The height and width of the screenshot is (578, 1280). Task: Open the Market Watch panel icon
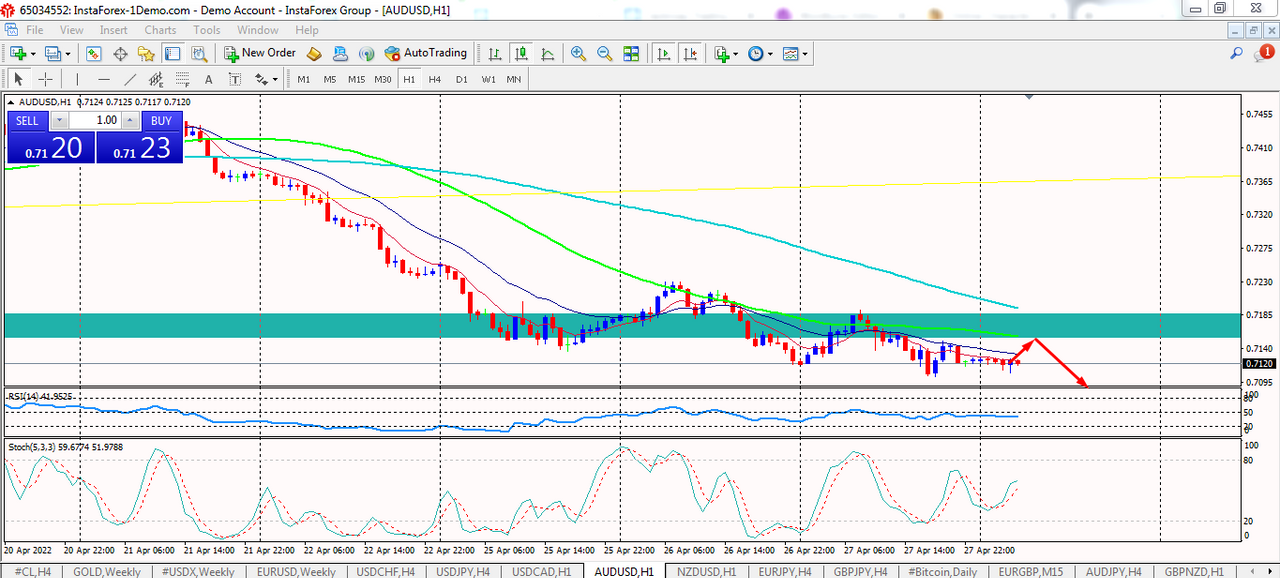tap(94, 53)
